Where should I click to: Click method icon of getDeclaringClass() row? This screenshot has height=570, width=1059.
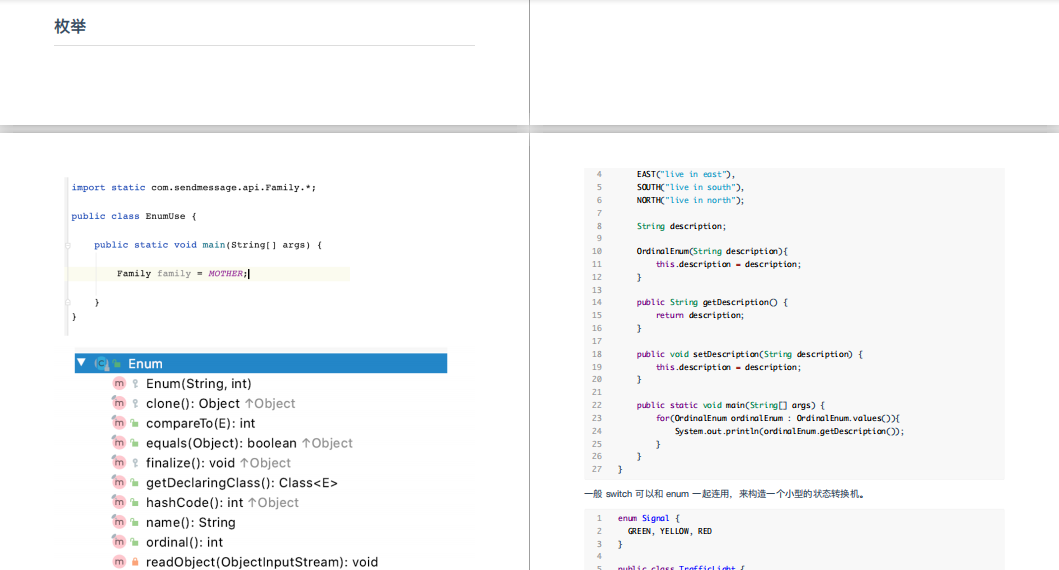point(119,482)
